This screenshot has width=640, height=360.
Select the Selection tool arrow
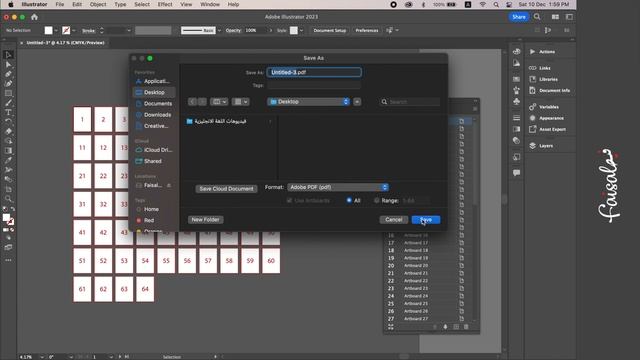8,55
